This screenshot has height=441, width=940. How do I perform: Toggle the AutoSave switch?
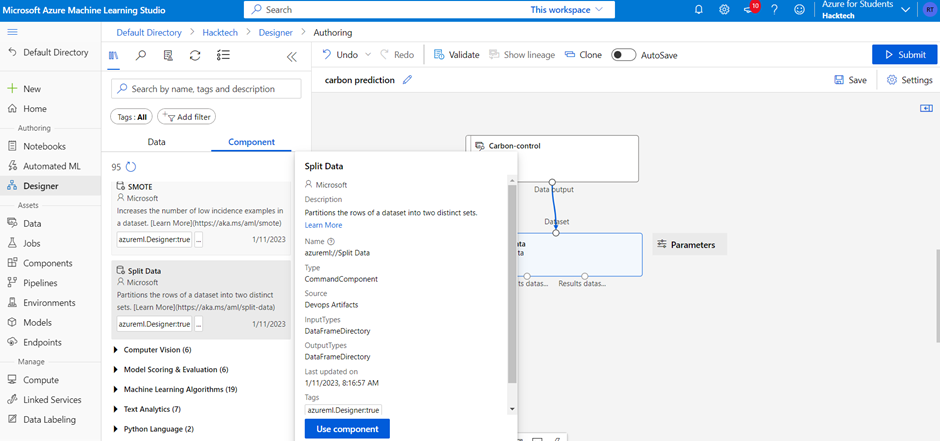[623, 55]
